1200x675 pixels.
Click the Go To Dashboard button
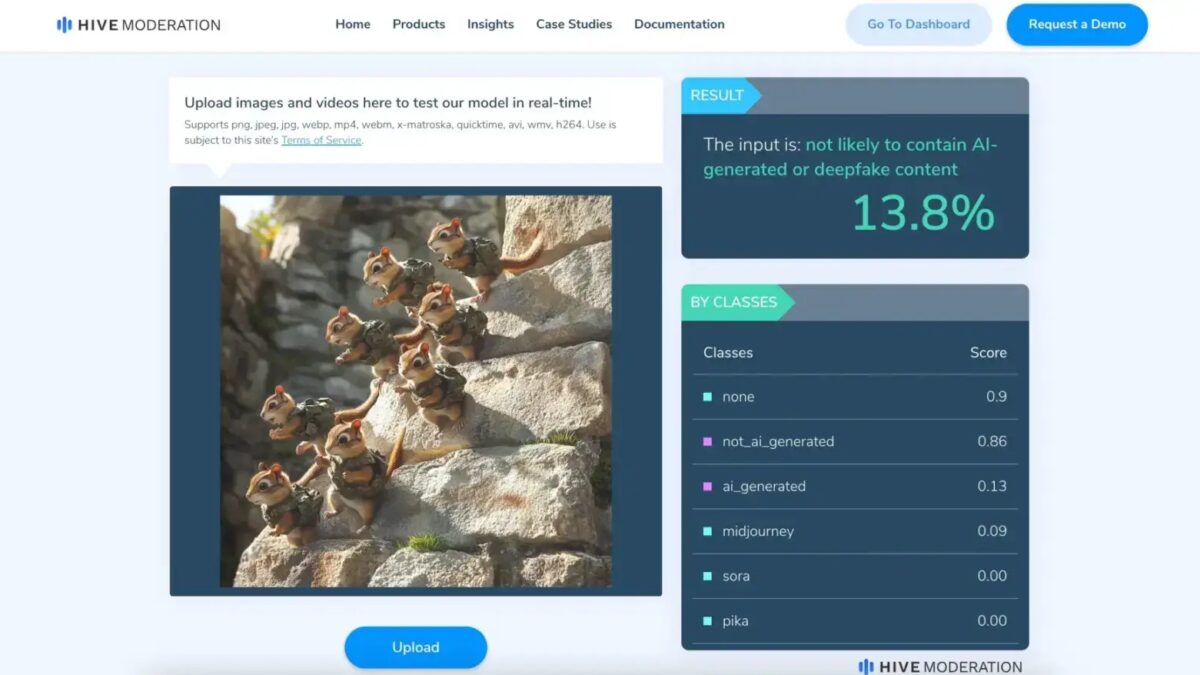point(918,24)
